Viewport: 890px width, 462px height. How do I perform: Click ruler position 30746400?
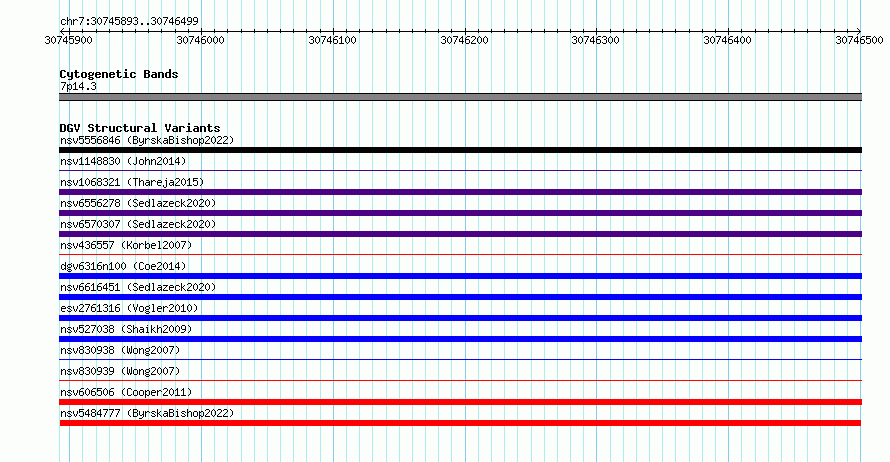point(728,40)
